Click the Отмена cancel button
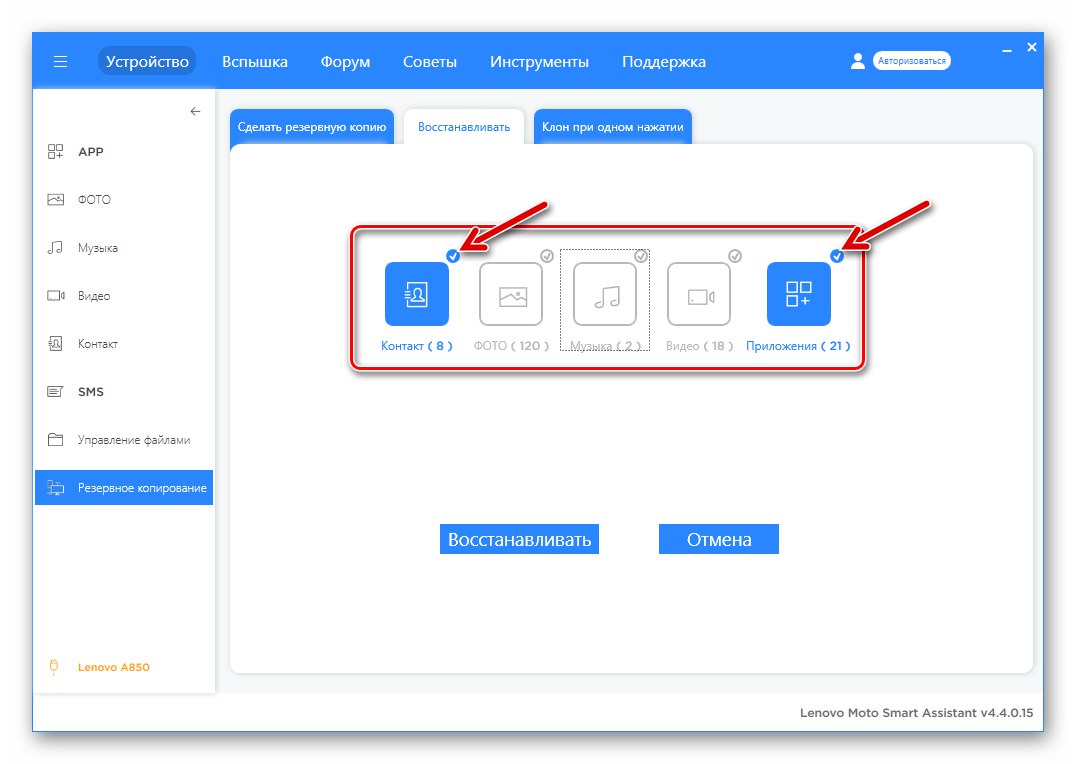This screenshot has height=764, width=1076. click(x=718, y=540)
